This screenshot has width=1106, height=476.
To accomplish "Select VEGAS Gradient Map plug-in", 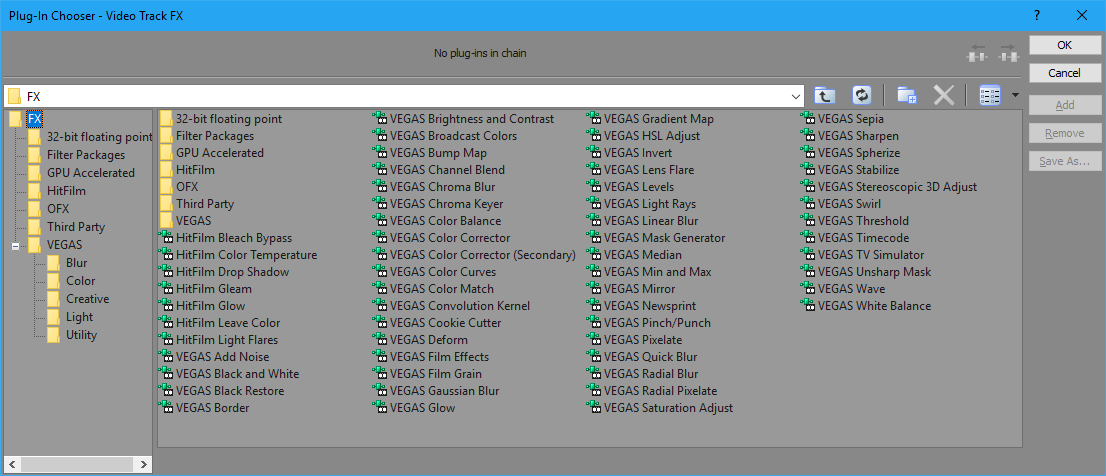I will click(x=650, y=118).
